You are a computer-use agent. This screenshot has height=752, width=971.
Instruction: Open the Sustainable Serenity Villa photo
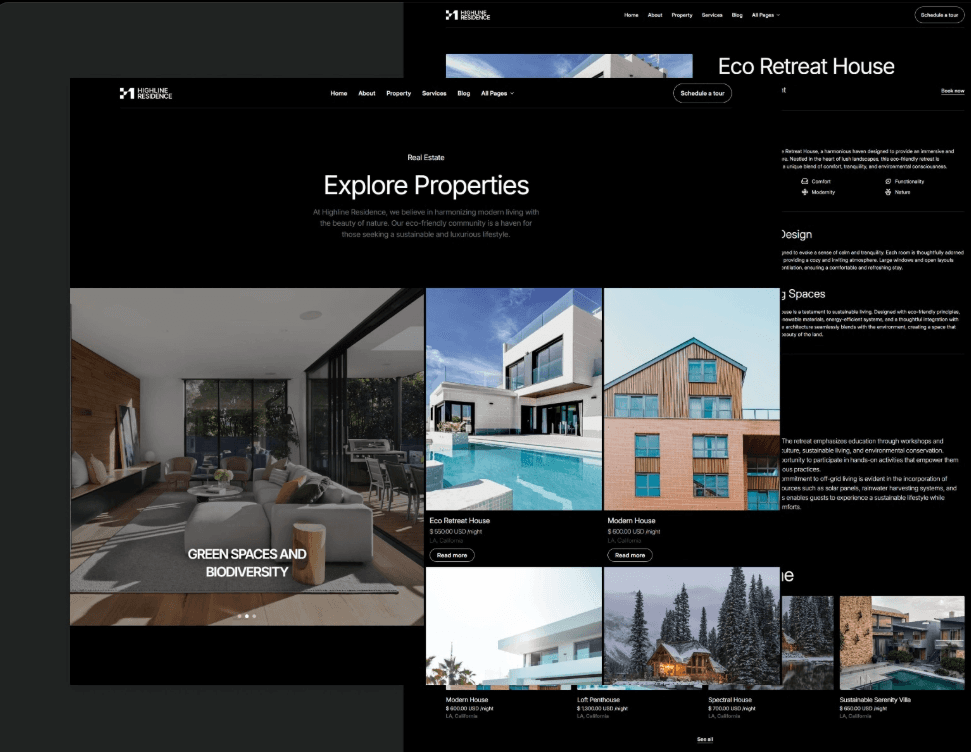[x=902, y=643]
